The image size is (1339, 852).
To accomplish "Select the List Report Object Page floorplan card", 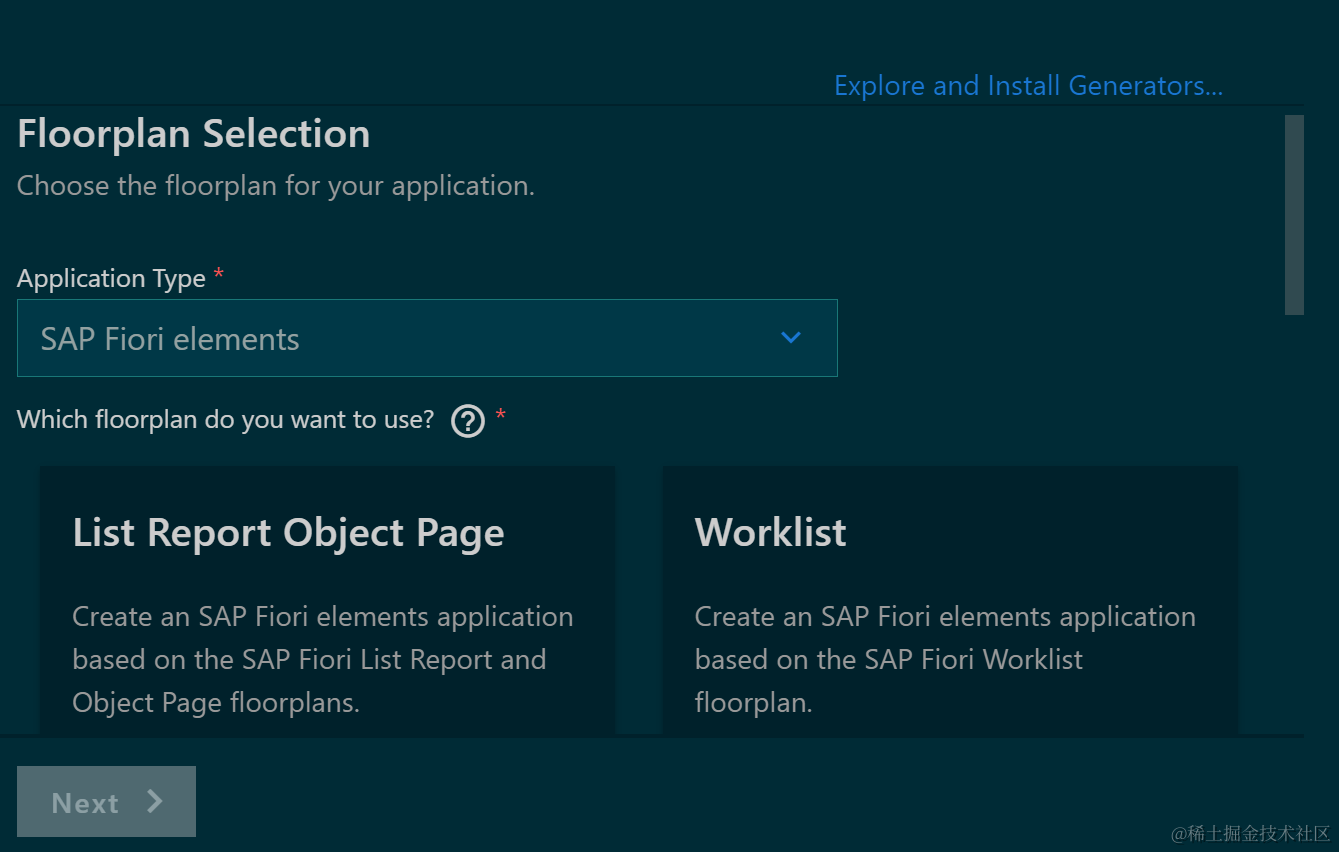I will [x=327, y=600].
